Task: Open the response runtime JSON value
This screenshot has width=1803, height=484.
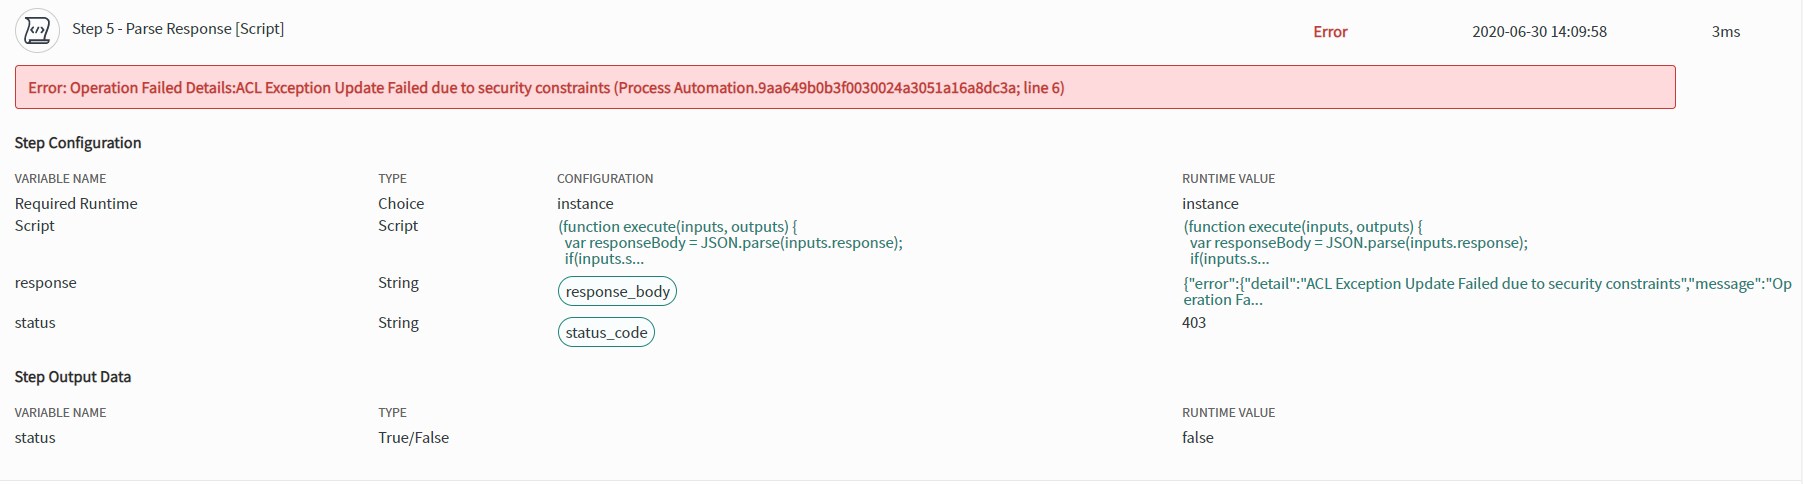Action: 1486,292
